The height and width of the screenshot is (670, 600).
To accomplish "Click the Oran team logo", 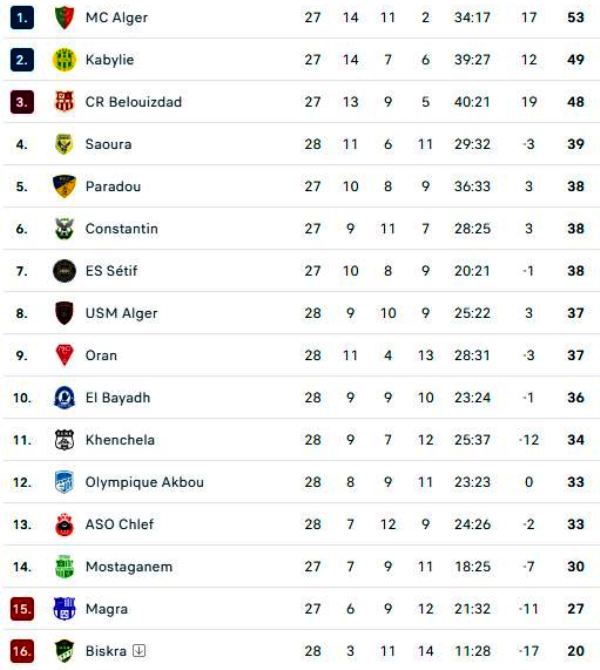I will click(64, 355).
